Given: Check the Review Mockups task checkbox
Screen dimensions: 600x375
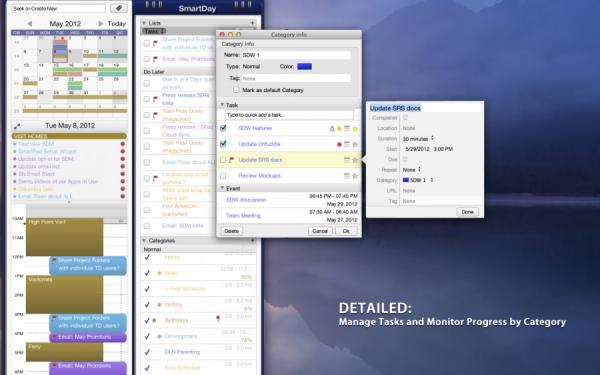Looking at the screenshot, I should (223, 176).
